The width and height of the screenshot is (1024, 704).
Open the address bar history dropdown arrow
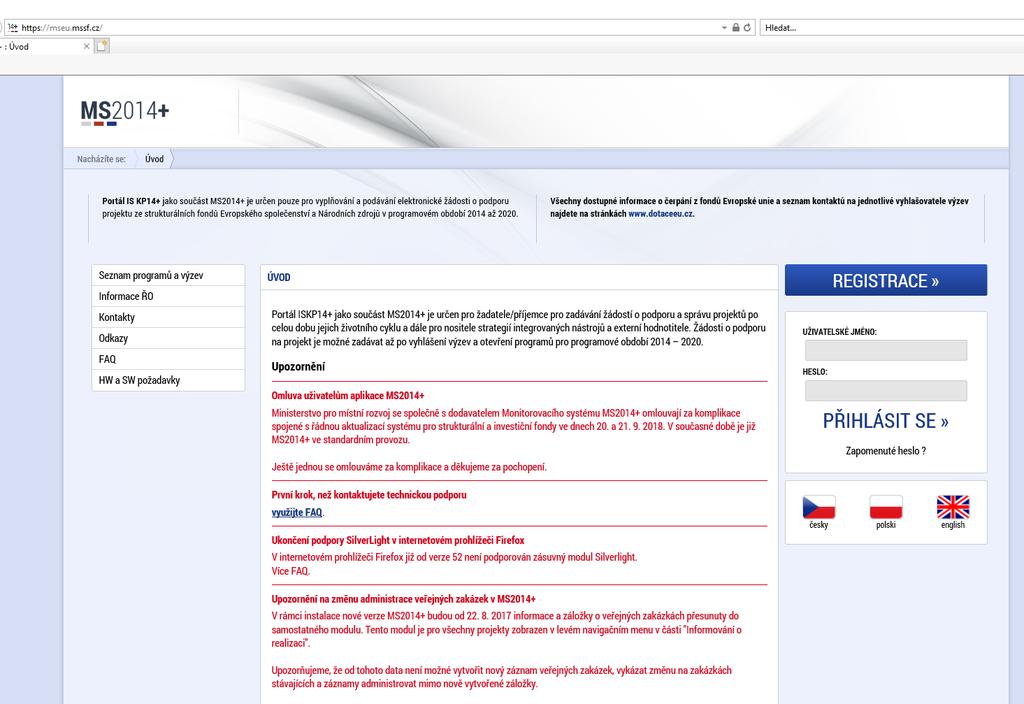tap(724, 27)
